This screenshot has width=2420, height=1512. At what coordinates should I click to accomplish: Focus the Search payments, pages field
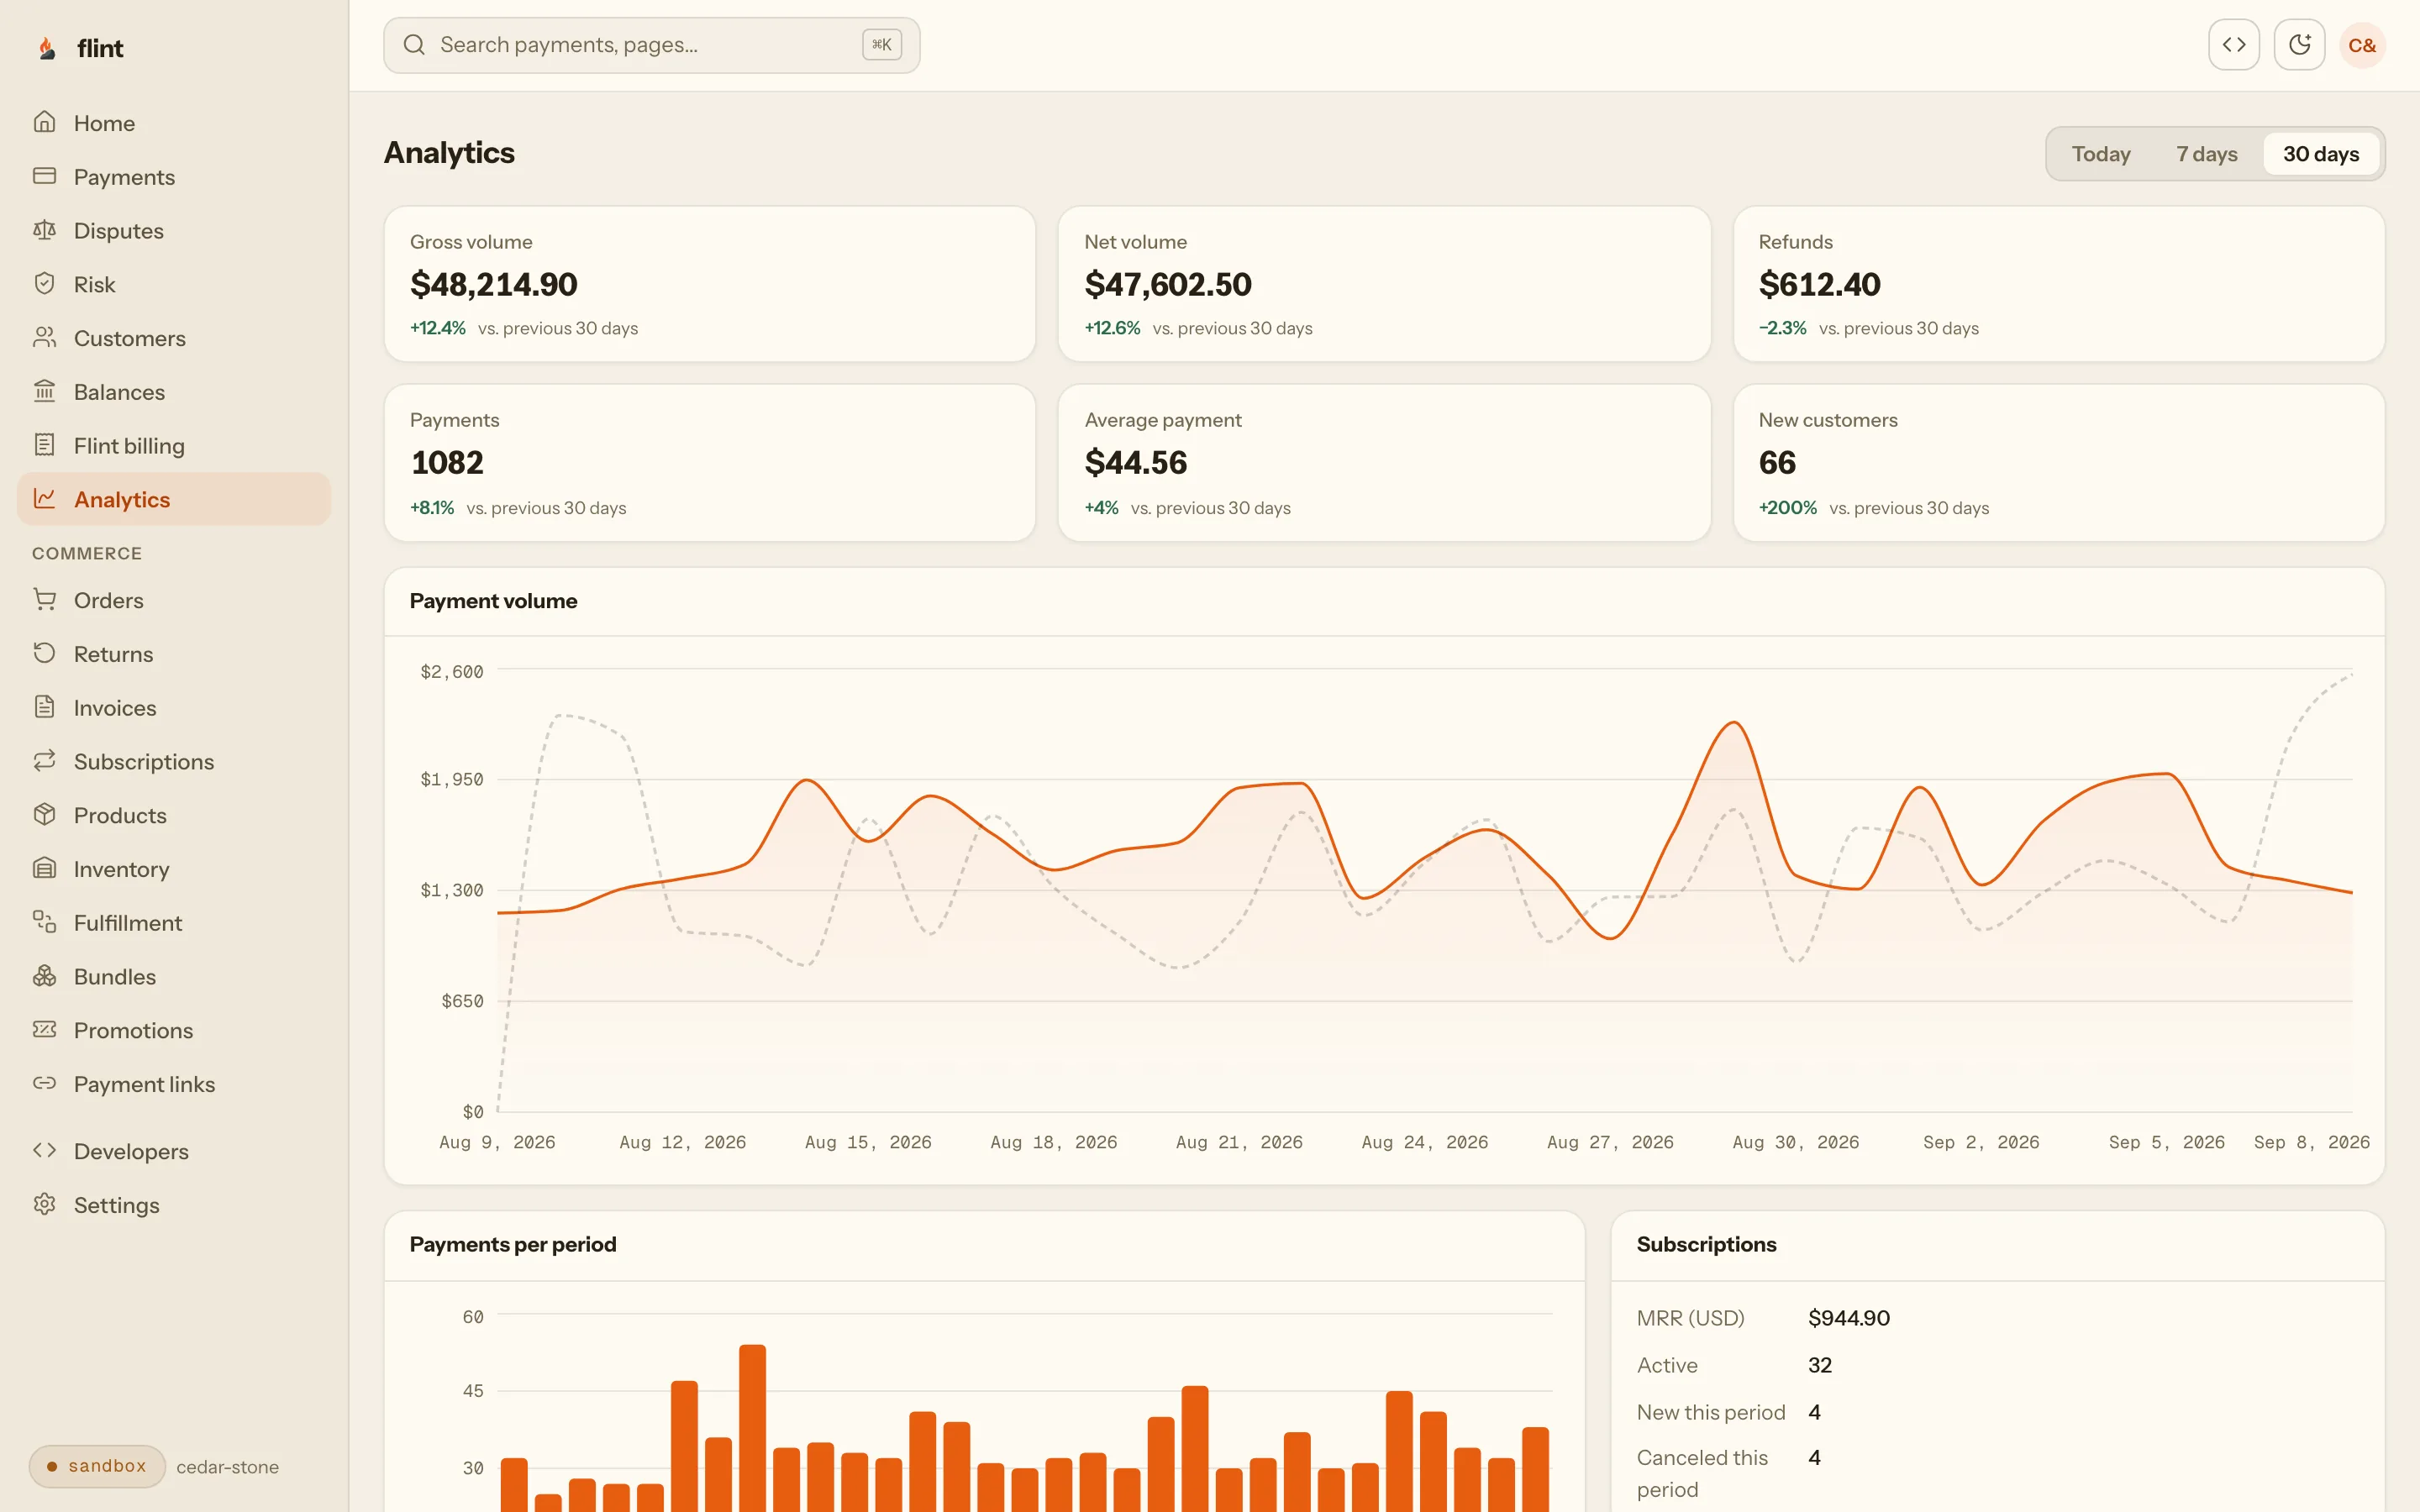[651, 45]
